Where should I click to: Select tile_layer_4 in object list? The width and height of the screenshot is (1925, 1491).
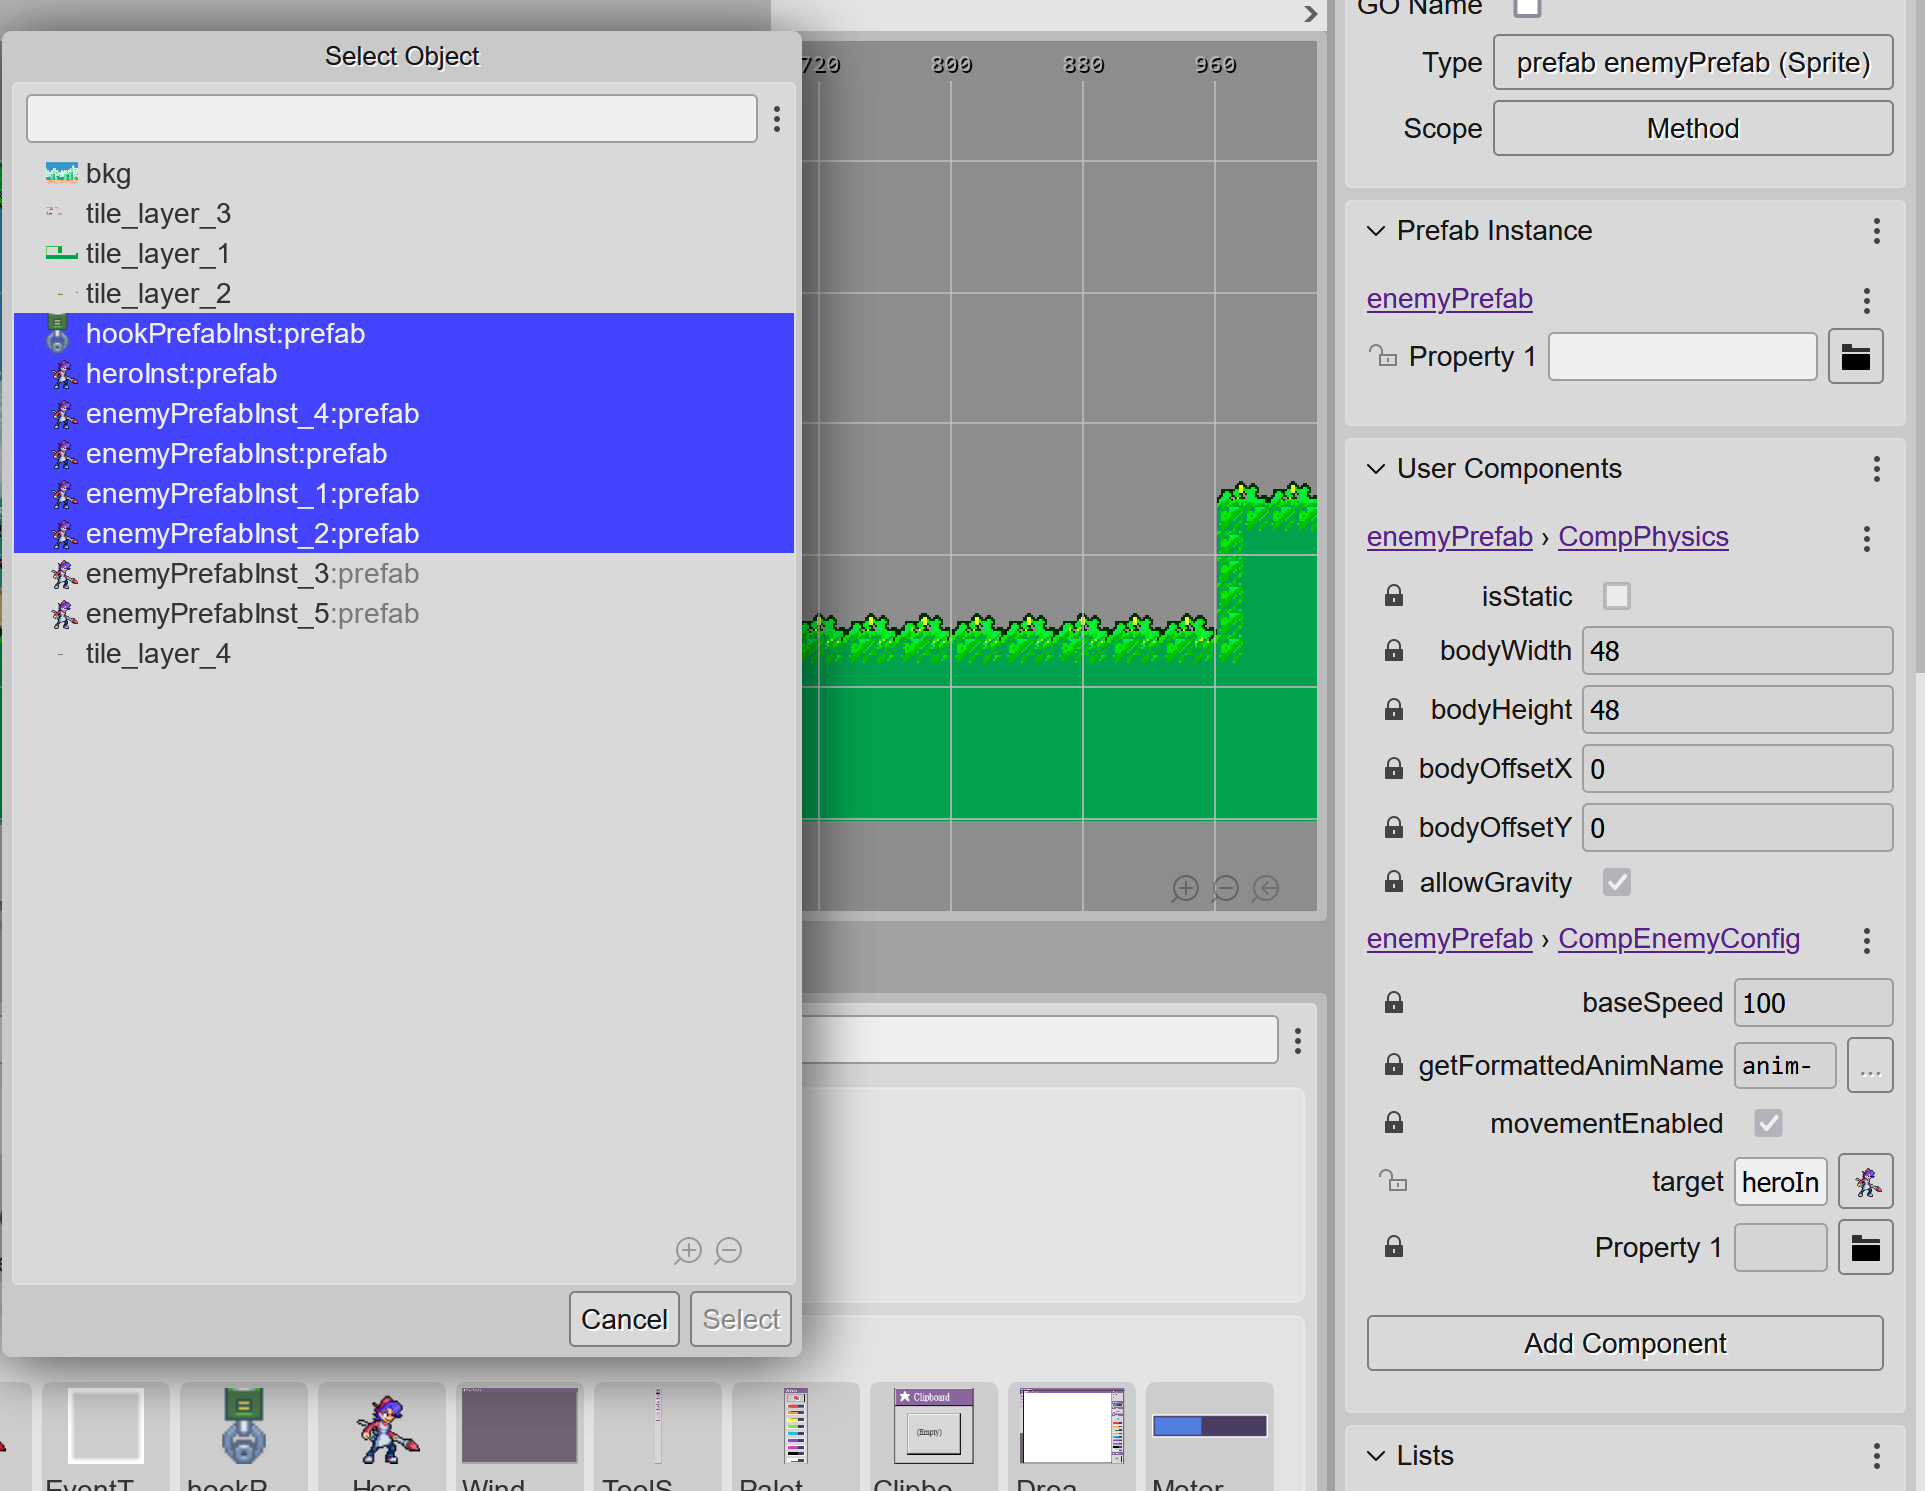coord(158,654)
